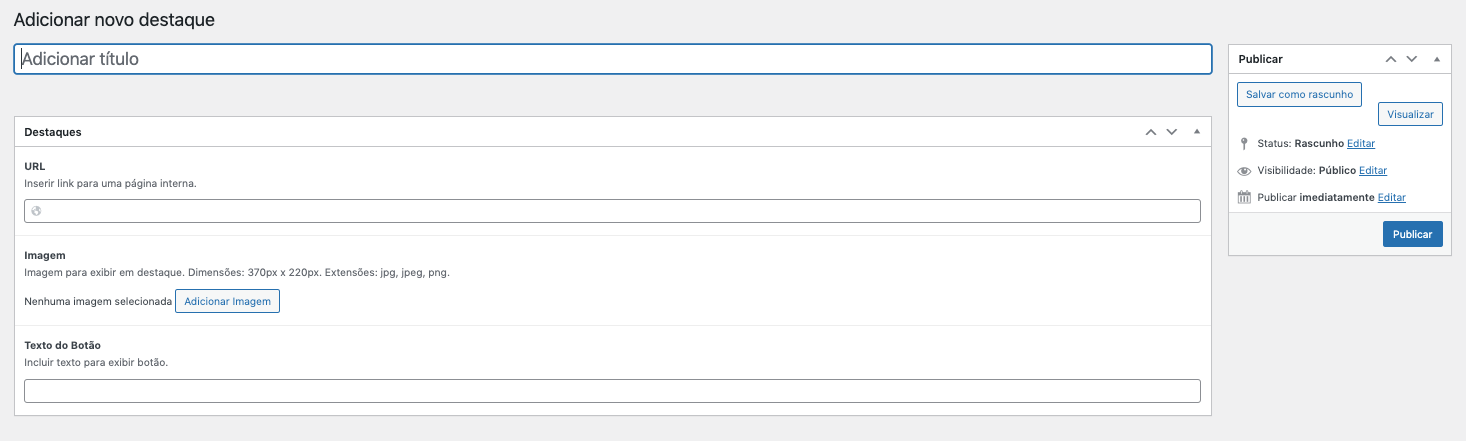1466x441 pixels.
Task: Edit the Status Rascunho setting
Action: pos(1360,144)
